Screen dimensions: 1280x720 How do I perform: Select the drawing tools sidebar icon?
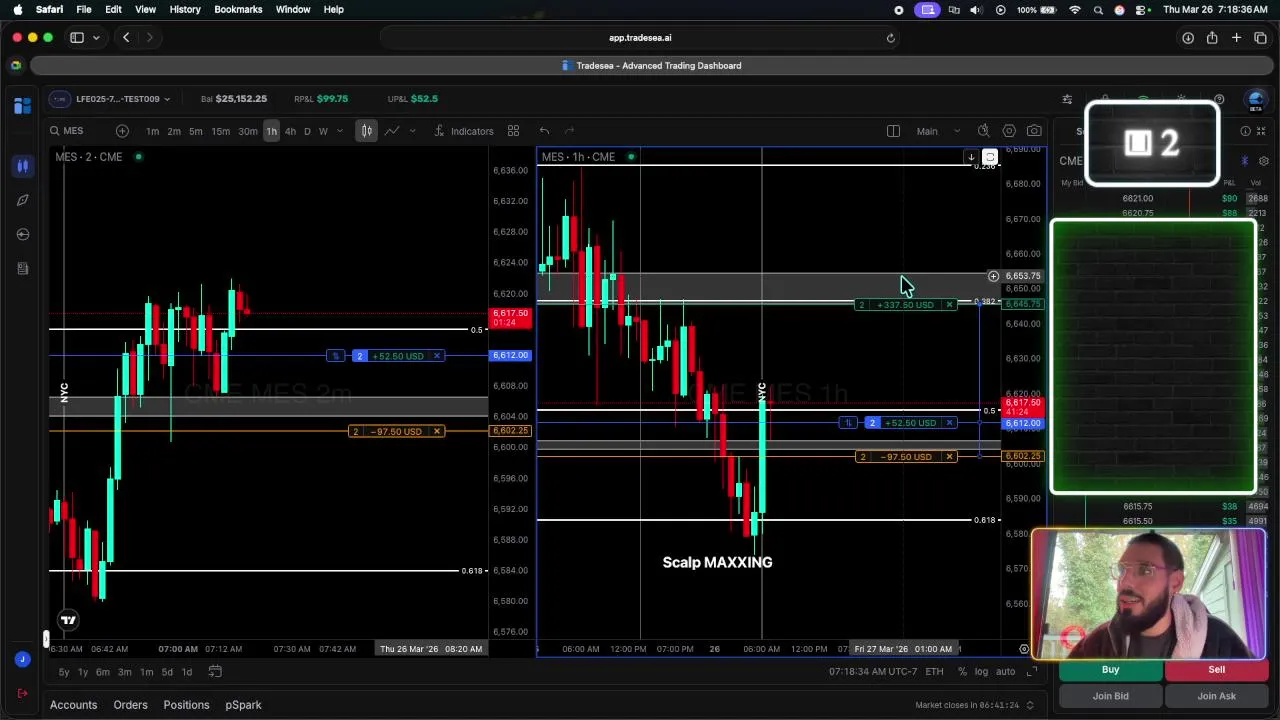click(x=23, y=166)
